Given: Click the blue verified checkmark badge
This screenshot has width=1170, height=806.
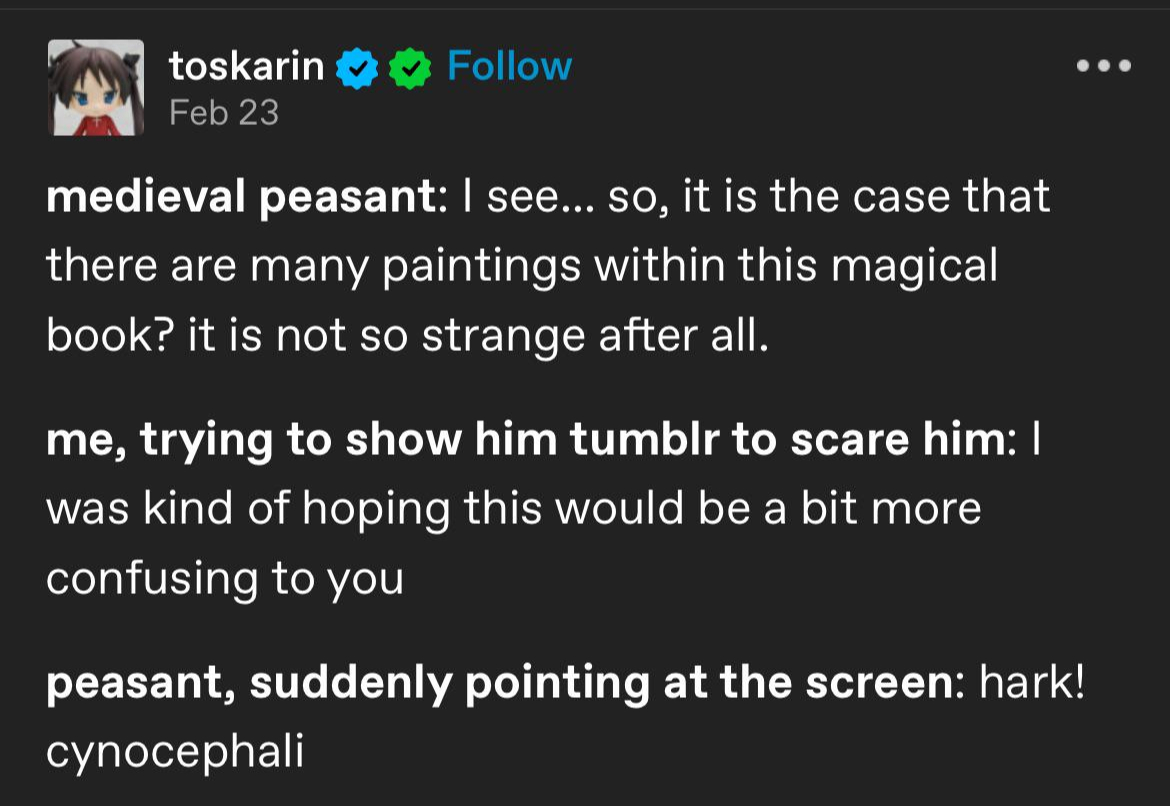Looking at the screenshot, I should tap(355, 69).
